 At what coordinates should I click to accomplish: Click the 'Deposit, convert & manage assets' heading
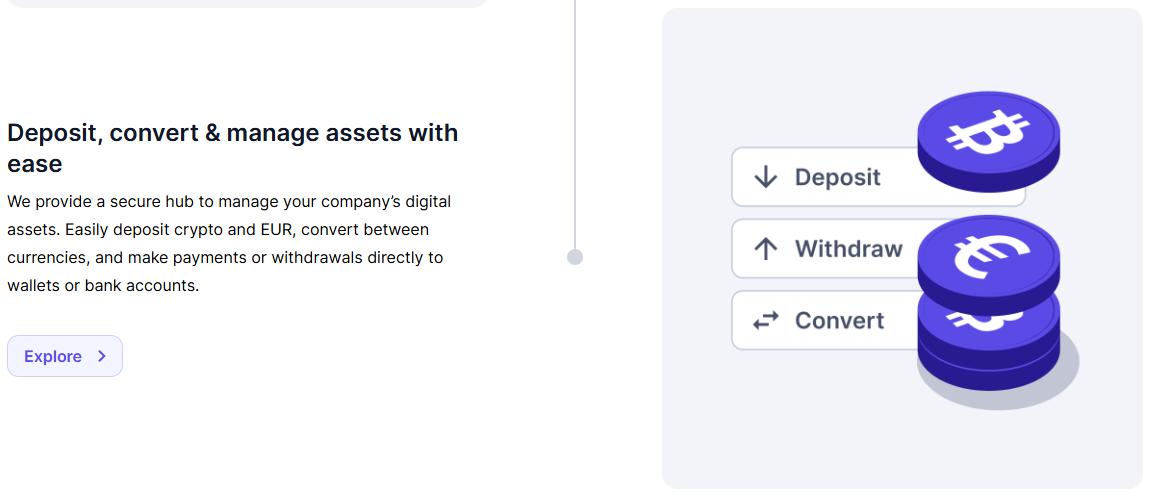pyautogui.click(x=232, y=133)
